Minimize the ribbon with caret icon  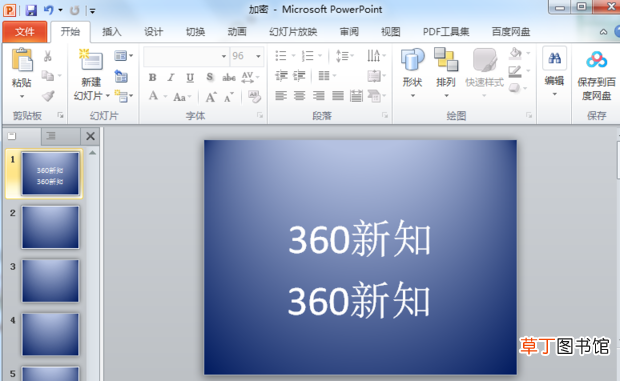tap(603, 32)
